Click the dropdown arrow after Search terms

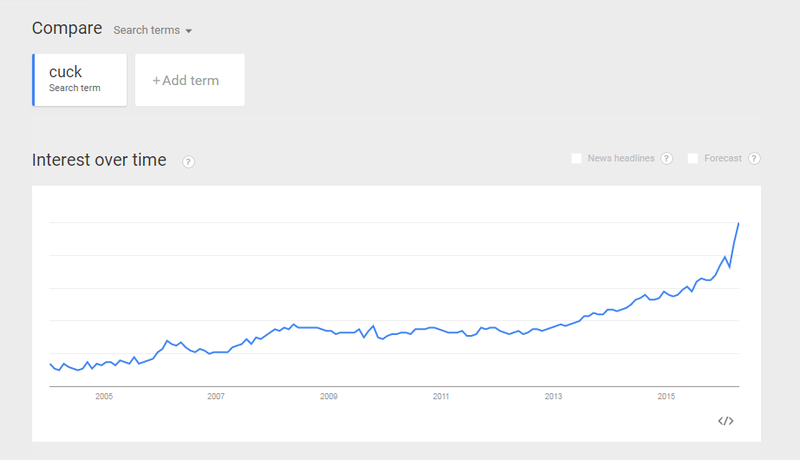pyautogui.click(x=189, y=31)
